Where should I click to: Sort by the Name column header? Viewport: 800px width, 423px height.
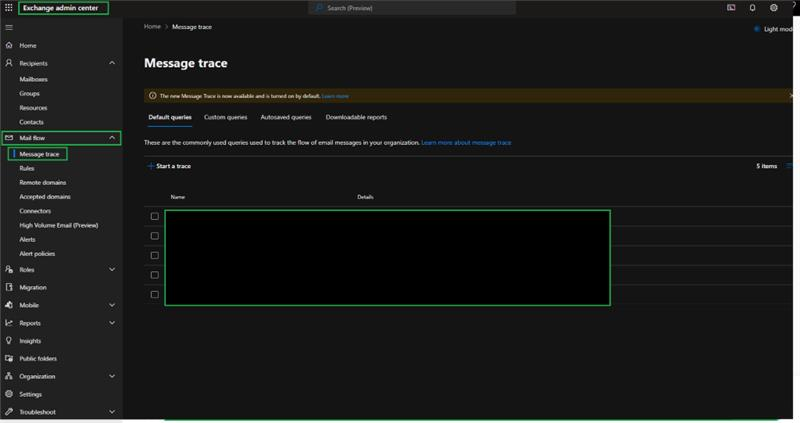(178, 197)
